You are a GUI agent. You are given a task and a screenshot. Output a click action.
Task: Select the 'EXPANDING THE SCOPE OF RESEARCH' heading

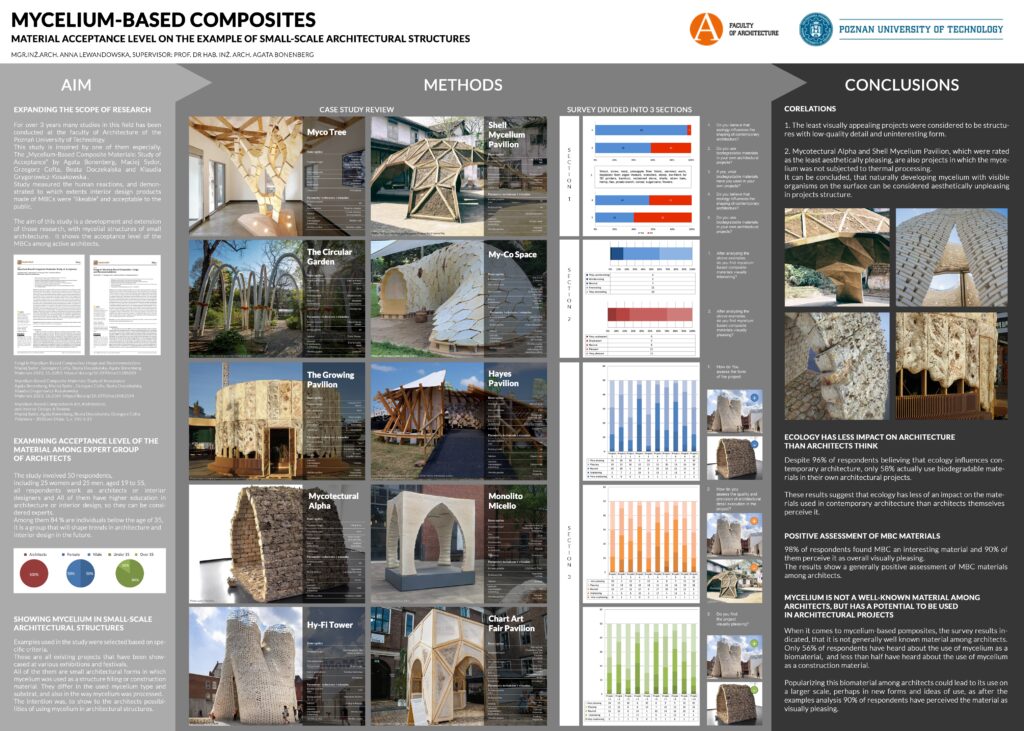pos(82,110)
